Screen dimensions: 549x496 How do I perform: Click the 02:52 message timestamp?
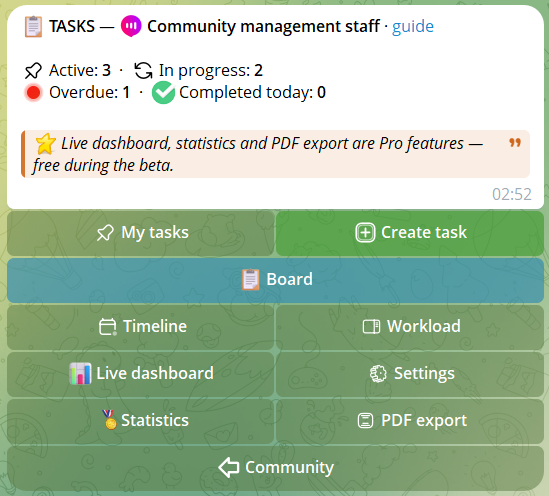[512, 194]
